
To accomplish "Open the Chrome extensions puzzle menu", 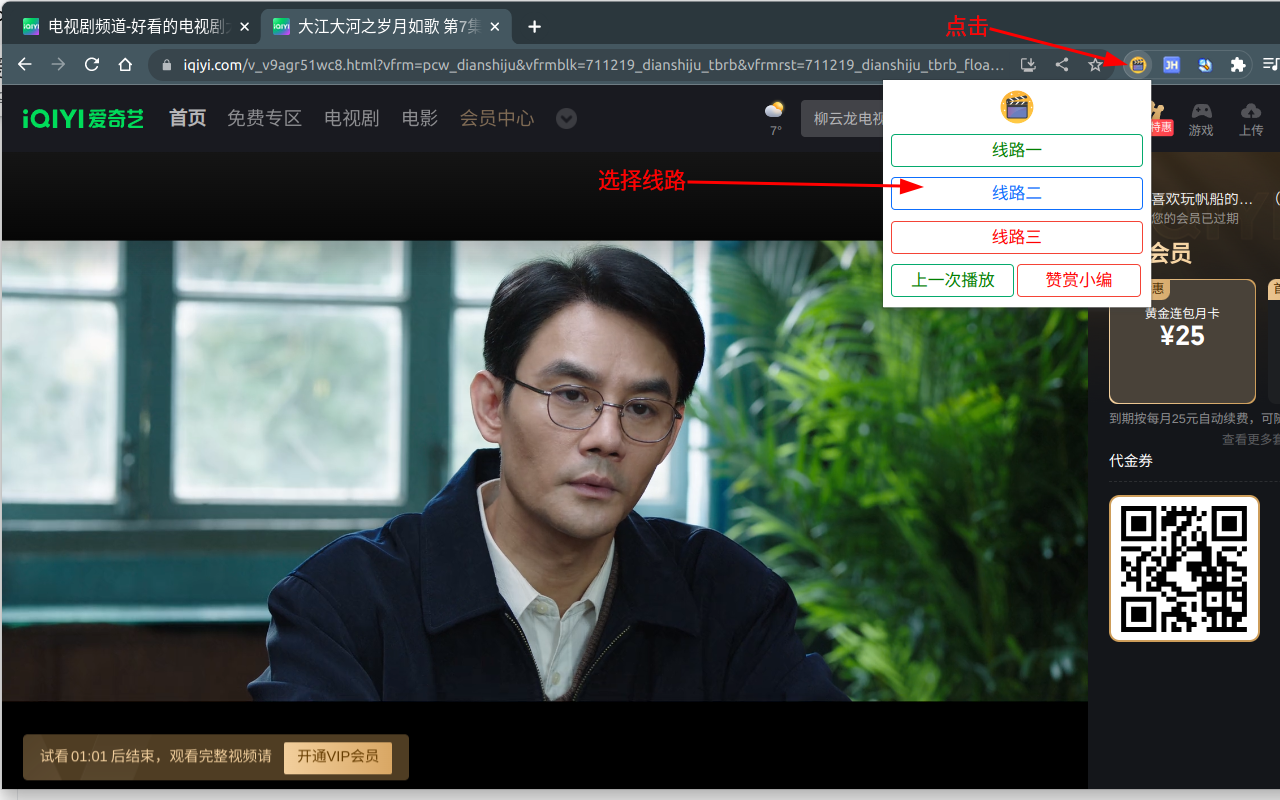I will pos(1238,64).
